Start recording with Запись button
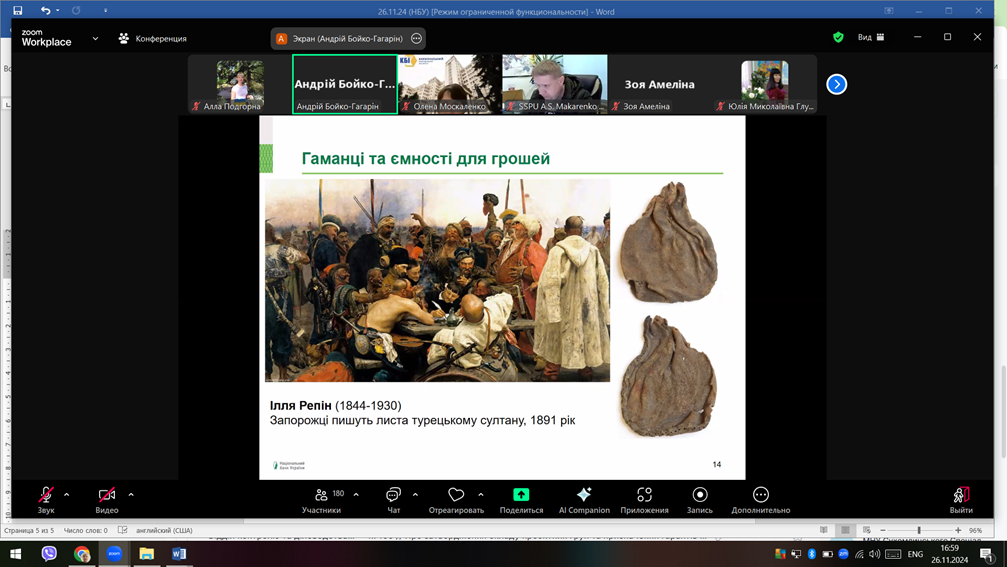The height and width of the screenshot is (567, 1007). (700, 496)
